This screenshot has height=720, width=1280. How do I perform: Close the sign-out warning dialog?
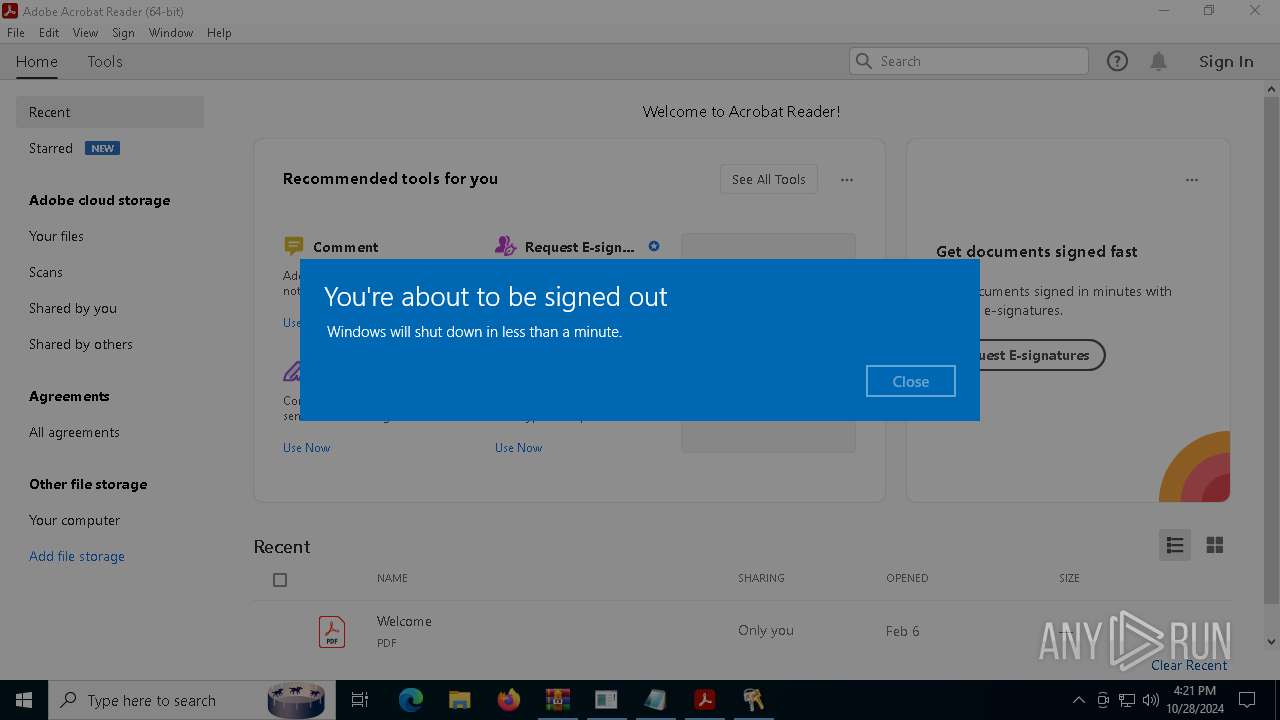pyautogui.click(x=911, y=381)
